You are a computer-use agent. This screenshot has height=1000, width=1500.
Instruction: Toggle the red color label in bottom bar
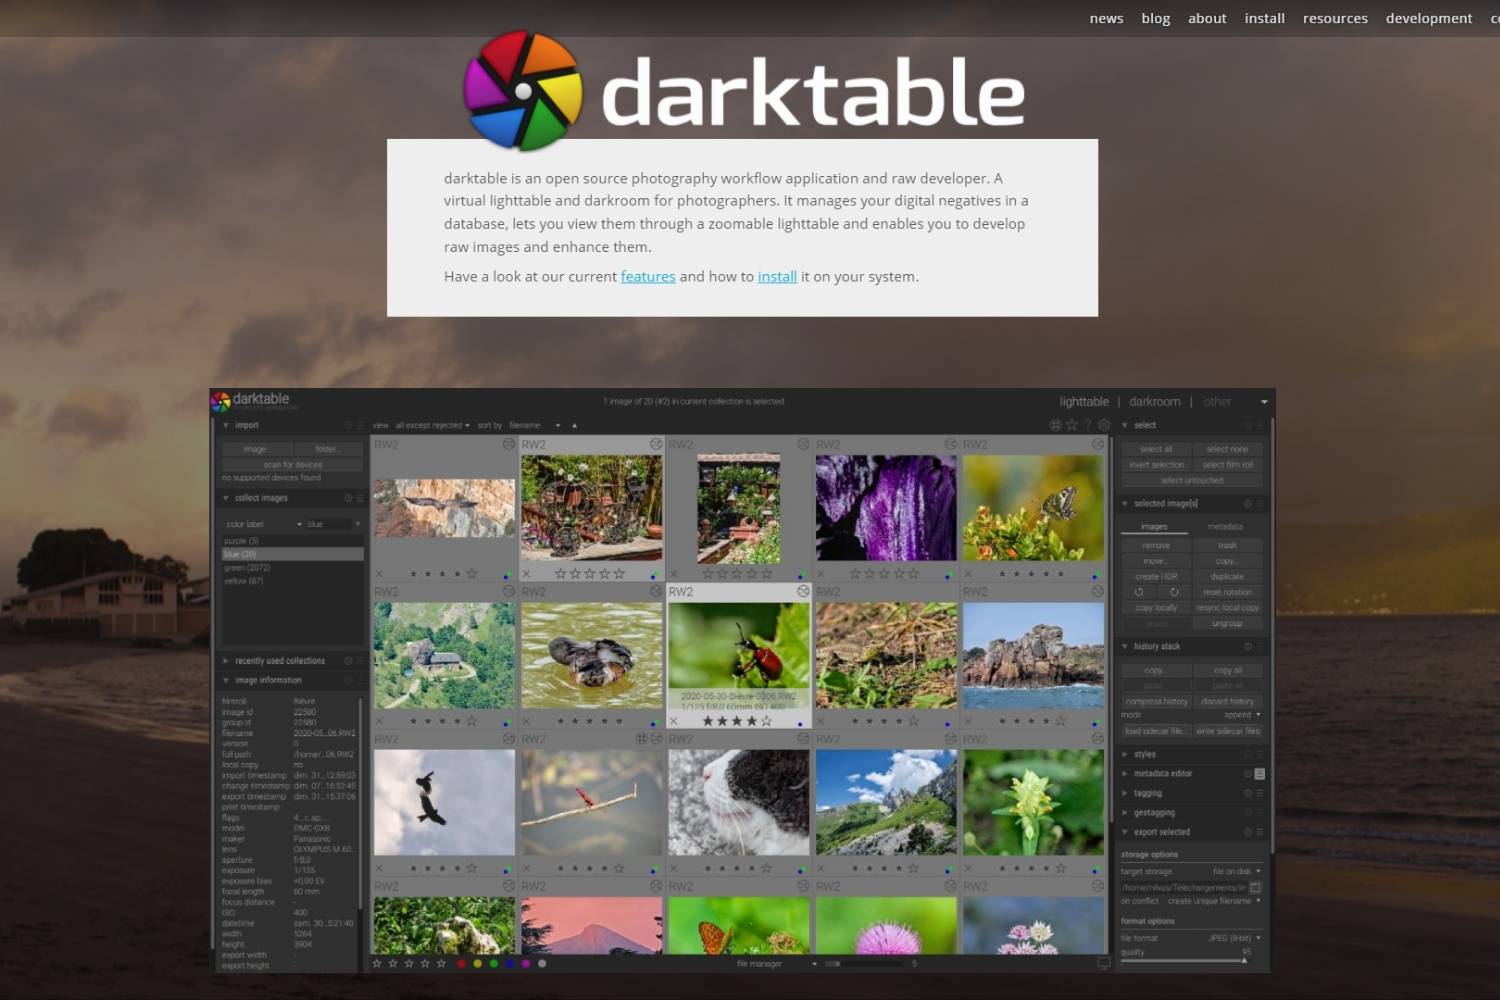click(x=461, y=964)
